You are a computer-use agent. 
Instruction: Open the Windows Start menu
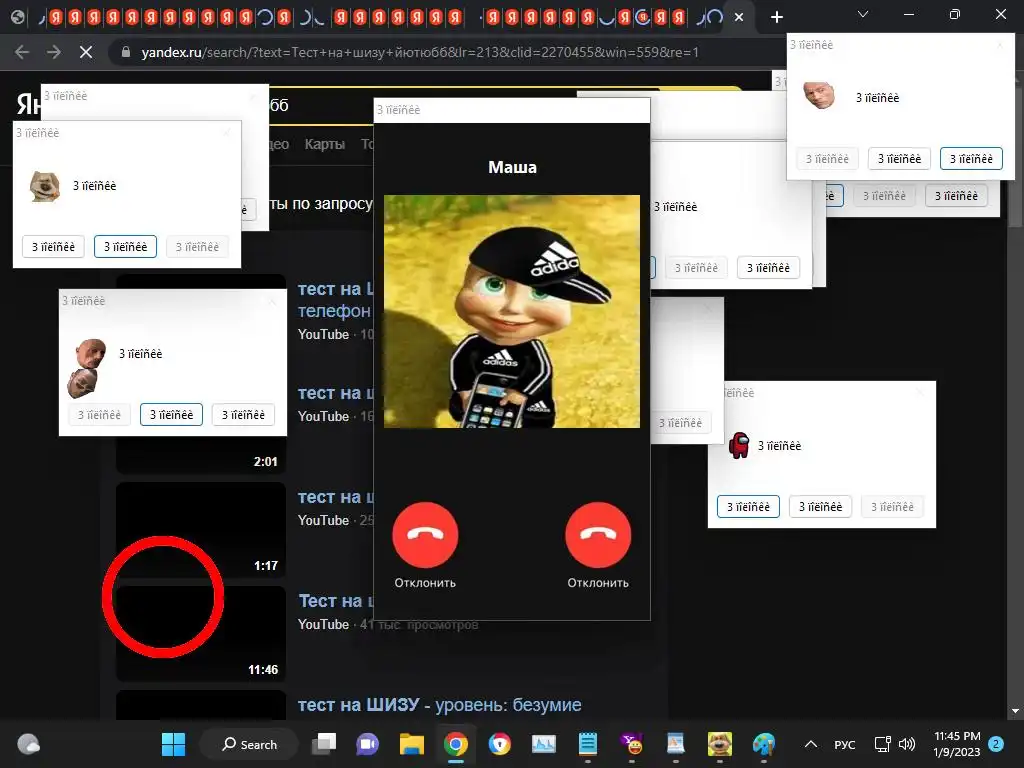pos(174,744)
